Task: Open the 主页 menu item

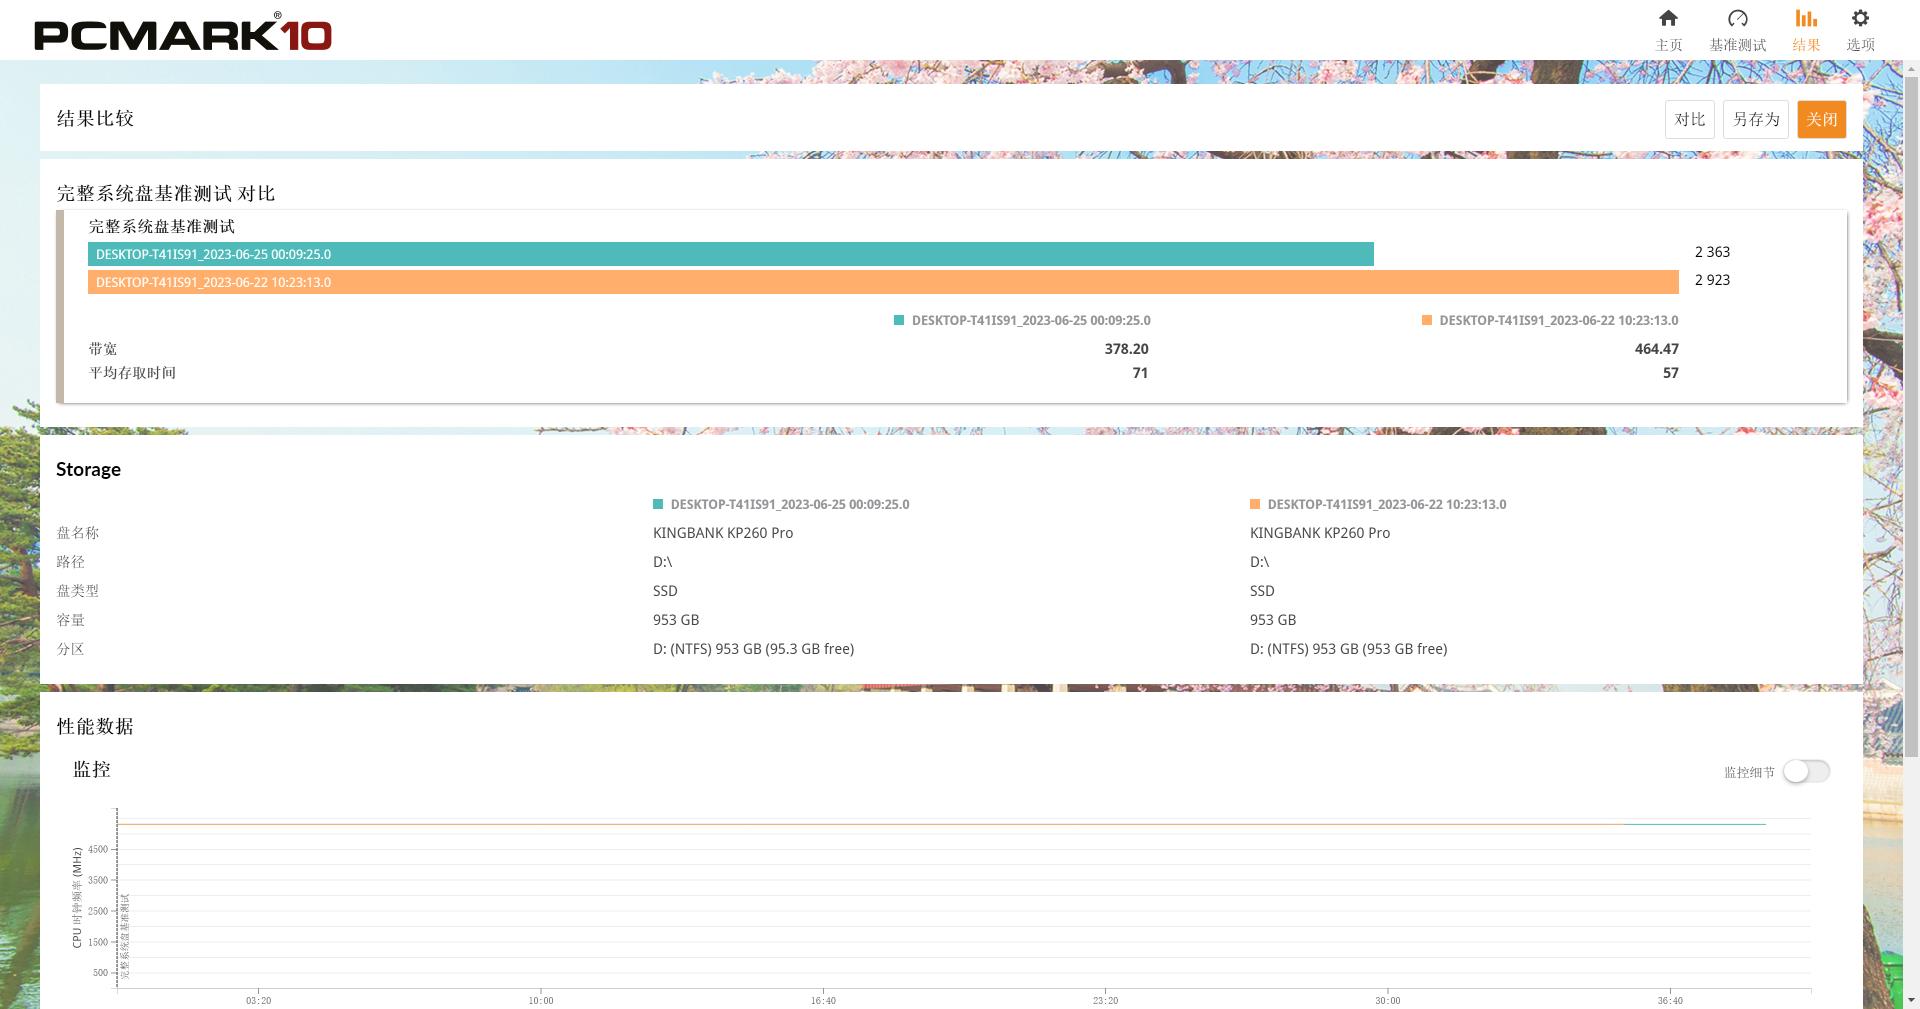Action: click(1668, 44)
